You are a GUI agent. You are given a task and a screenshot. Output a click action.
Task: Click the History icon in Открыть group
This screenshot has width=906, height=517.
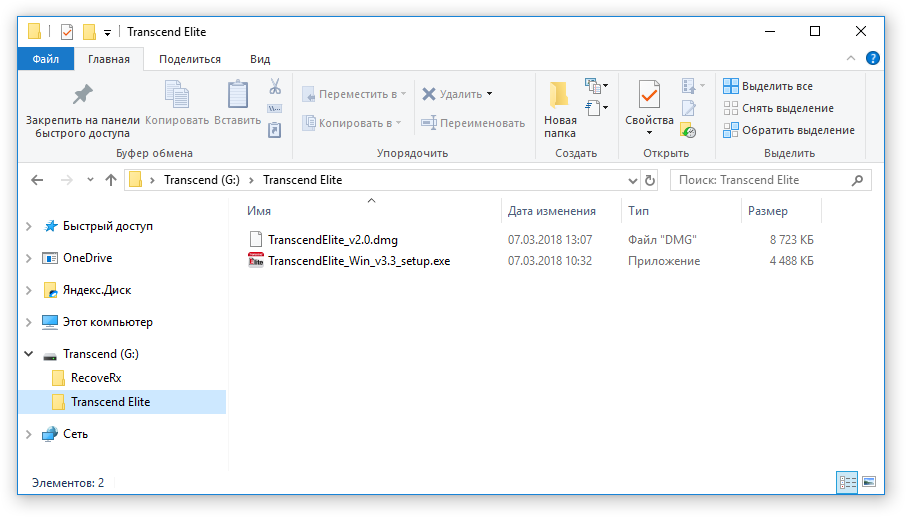tap(688, 131)
